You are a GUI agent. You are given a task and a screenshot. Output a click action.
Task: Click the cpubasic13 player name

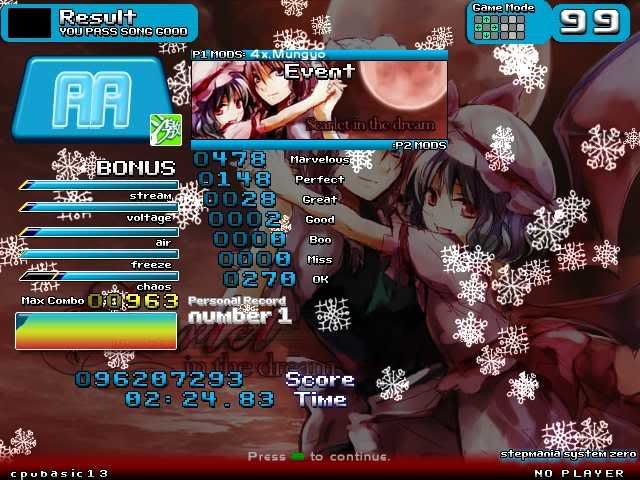tap(60, 473)
